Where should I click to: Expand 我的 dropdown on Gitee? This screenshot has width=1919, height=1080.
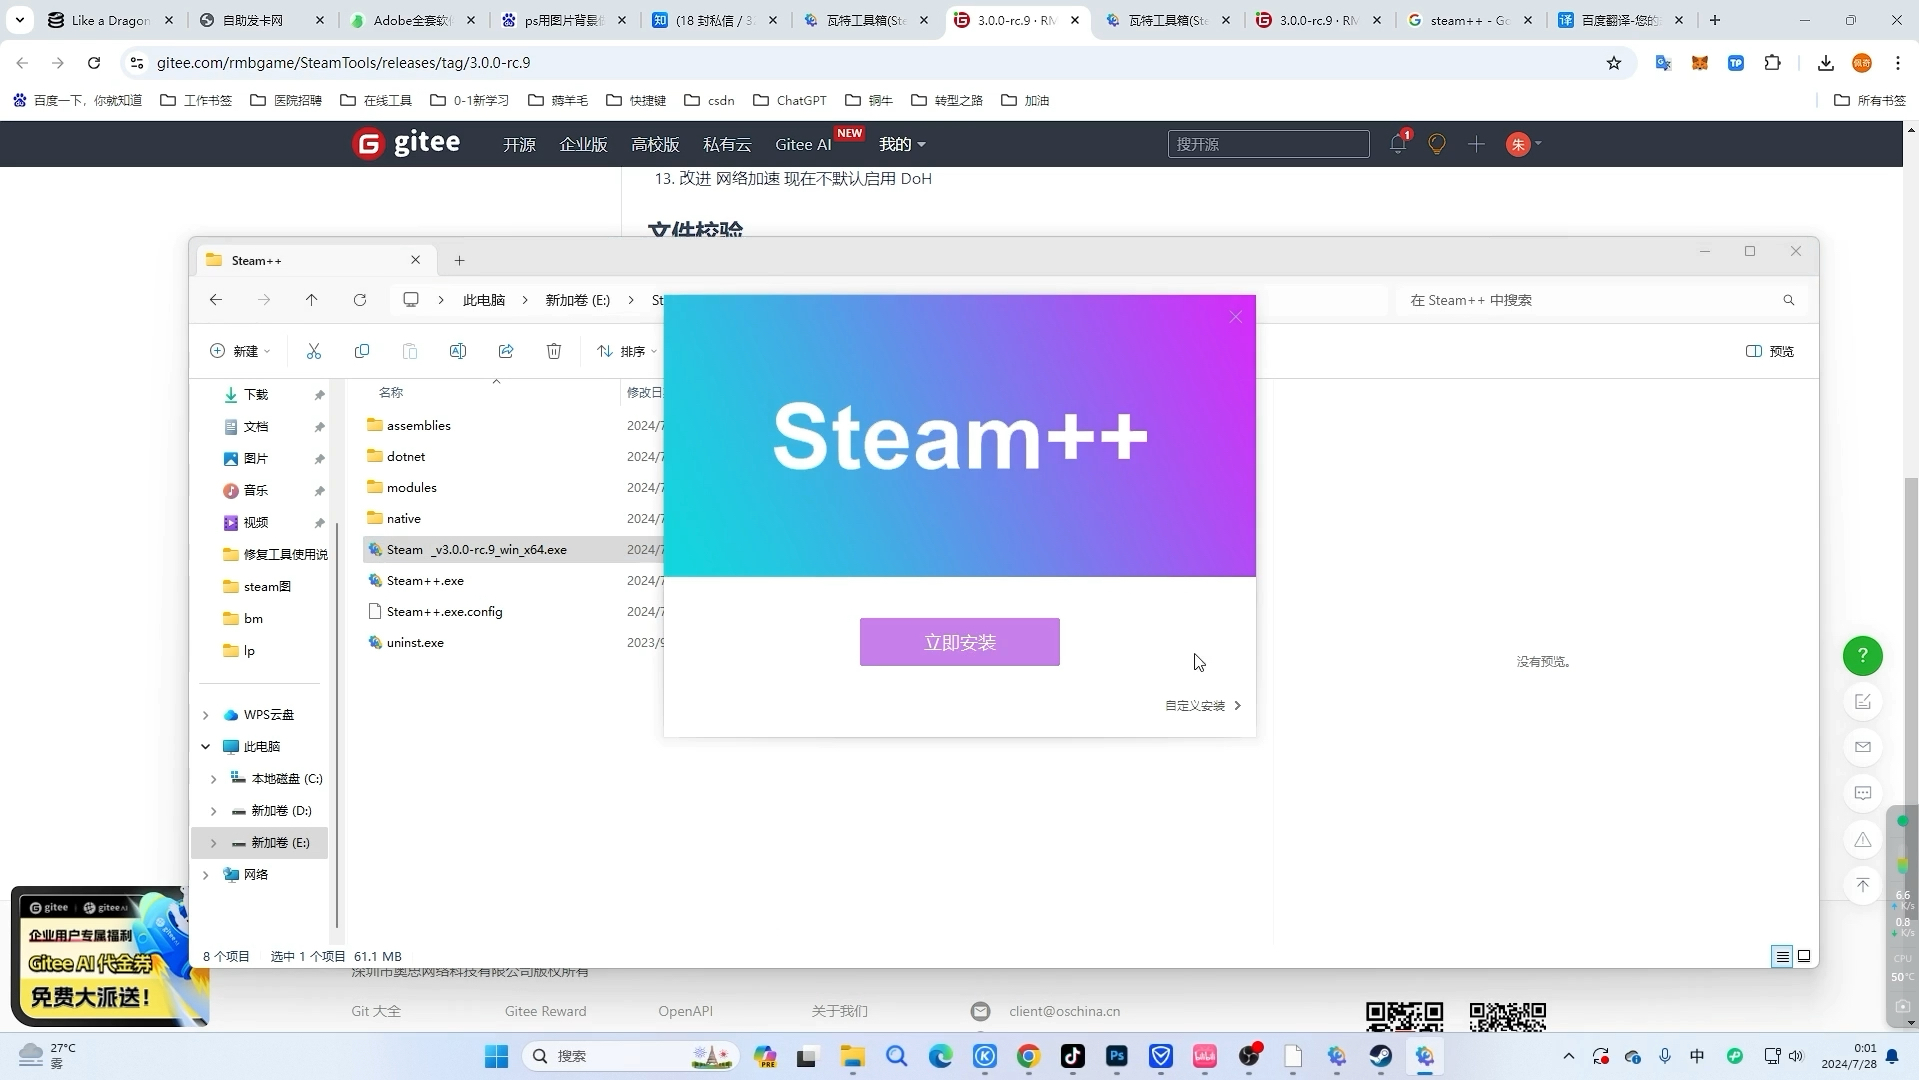(x=902, y=144)
